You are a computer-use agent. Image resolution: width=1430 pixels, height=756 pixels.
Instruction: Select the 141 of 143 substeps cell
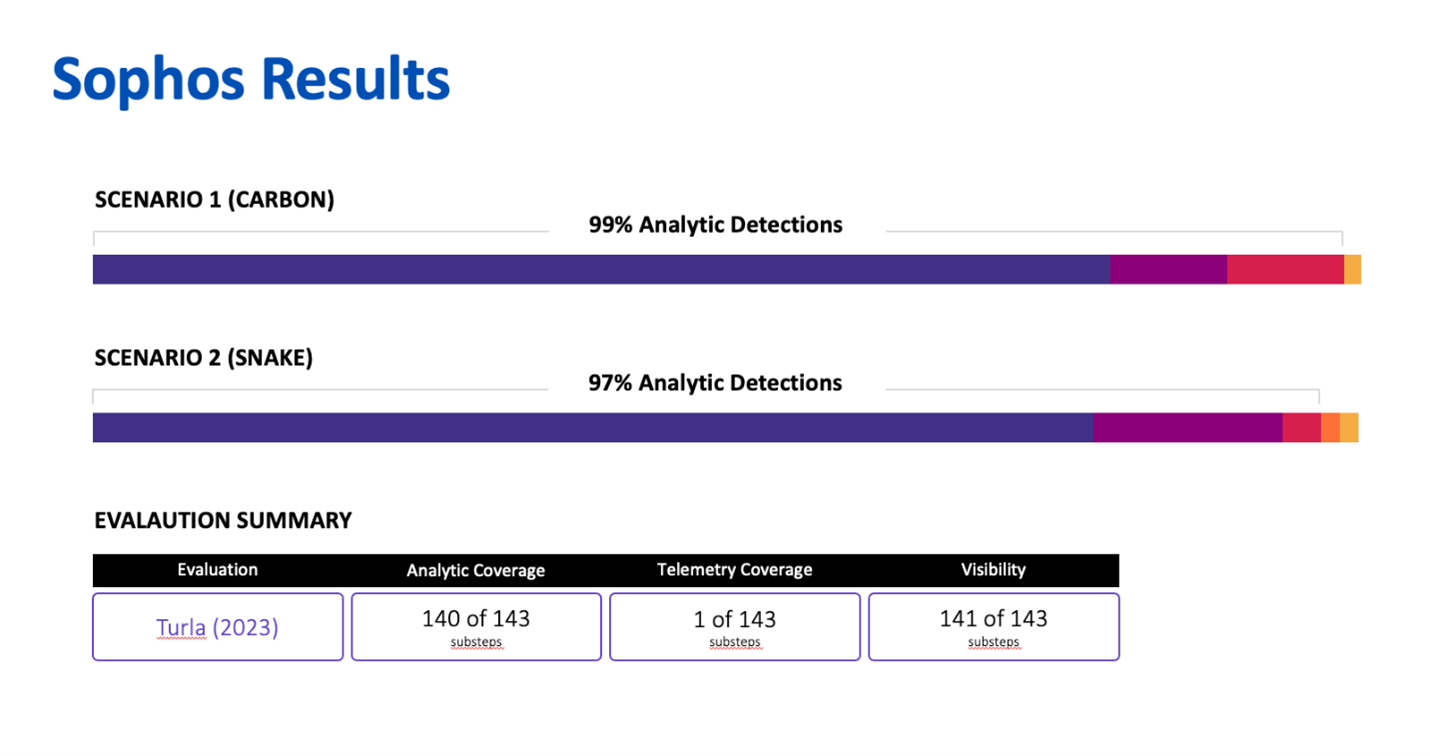click(993, 627)
